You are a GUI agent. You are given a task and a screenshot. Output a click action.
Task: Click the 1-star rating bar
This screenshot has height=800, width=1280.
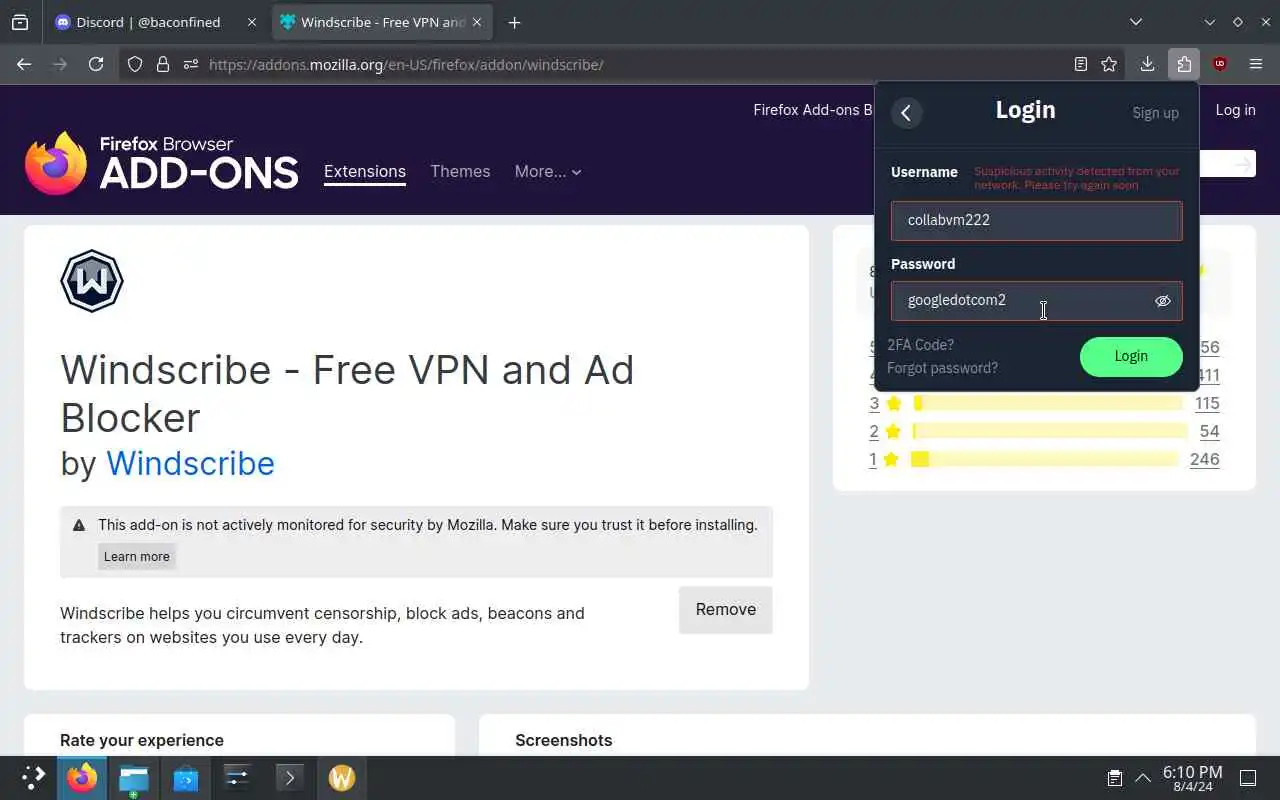(x=1046, y=459)
